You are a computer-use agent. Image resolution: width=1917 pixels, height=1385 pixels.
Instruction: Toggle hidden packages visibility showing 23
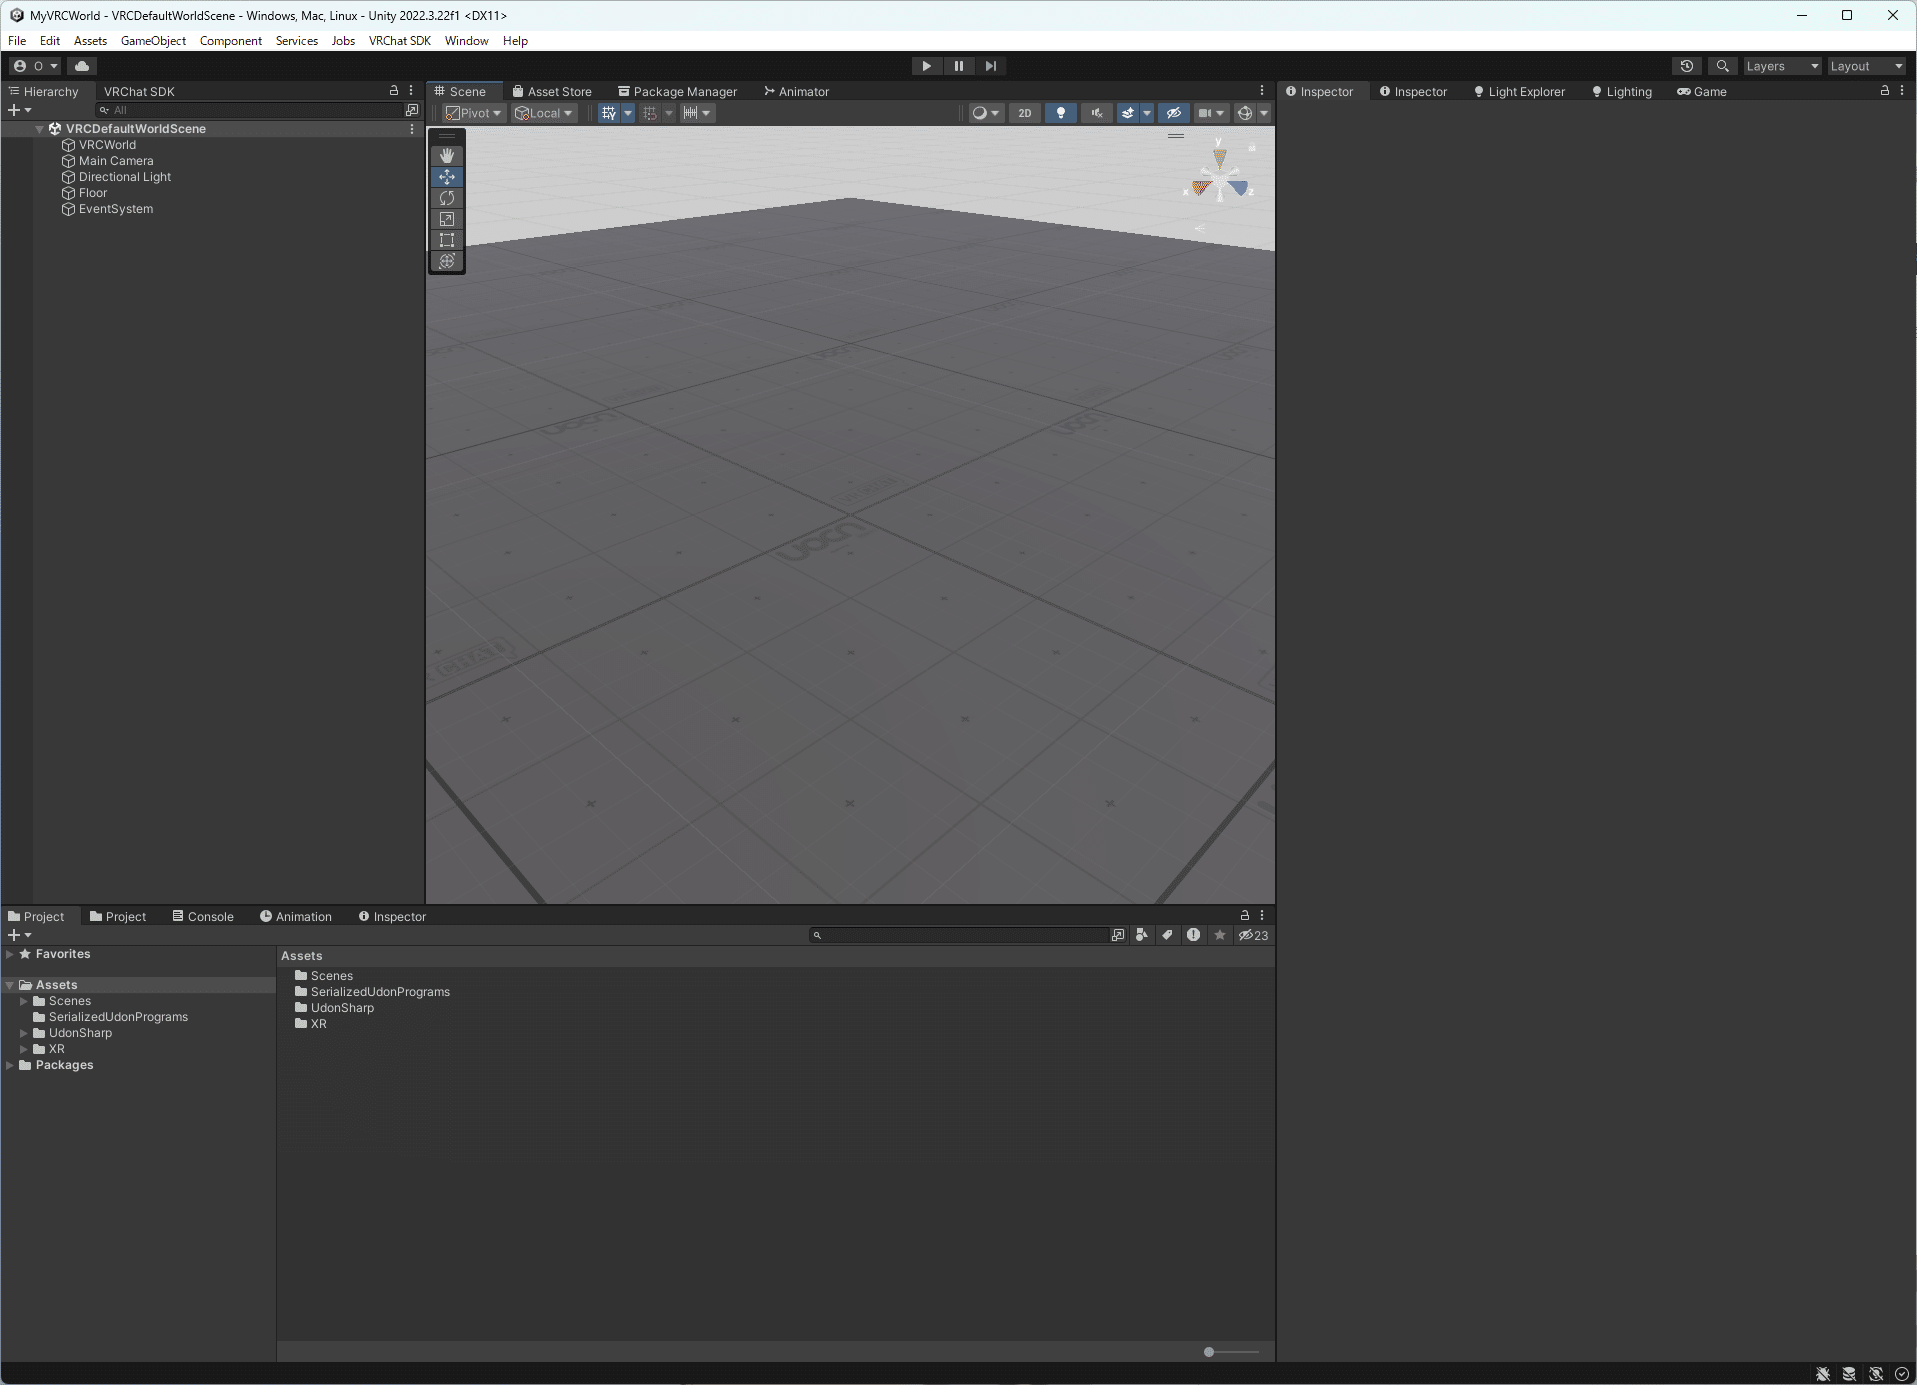coord(1253,935)
